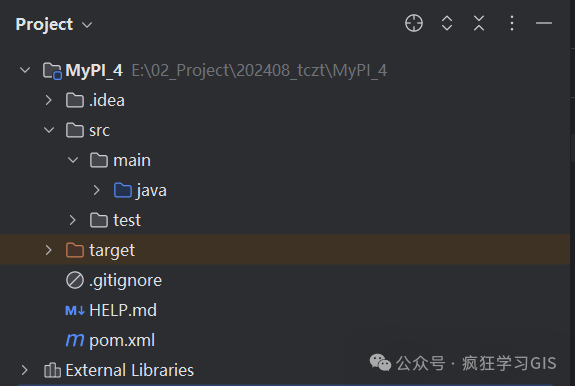Click the Maven icon beside pom.xml
The height and width of the screenshot is (386, 575).
(75, 340)
